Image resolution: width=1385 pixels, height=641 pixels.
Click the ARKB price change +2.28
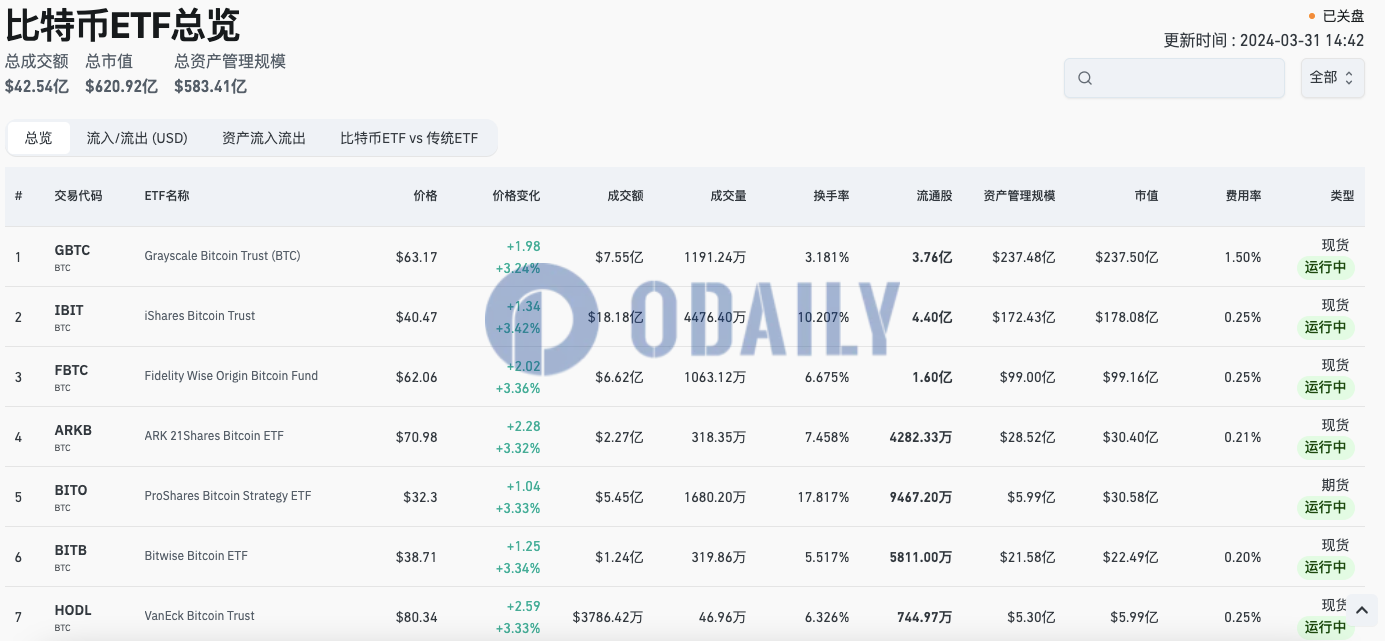(x=523, y=427)
